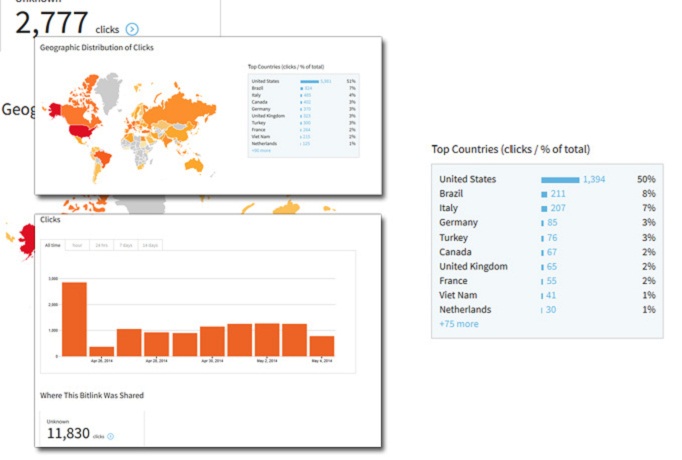Click the arrow icon beside 11,830 clicks
The width and height of the screenshot is (682, 460).
tap(110, 436)
